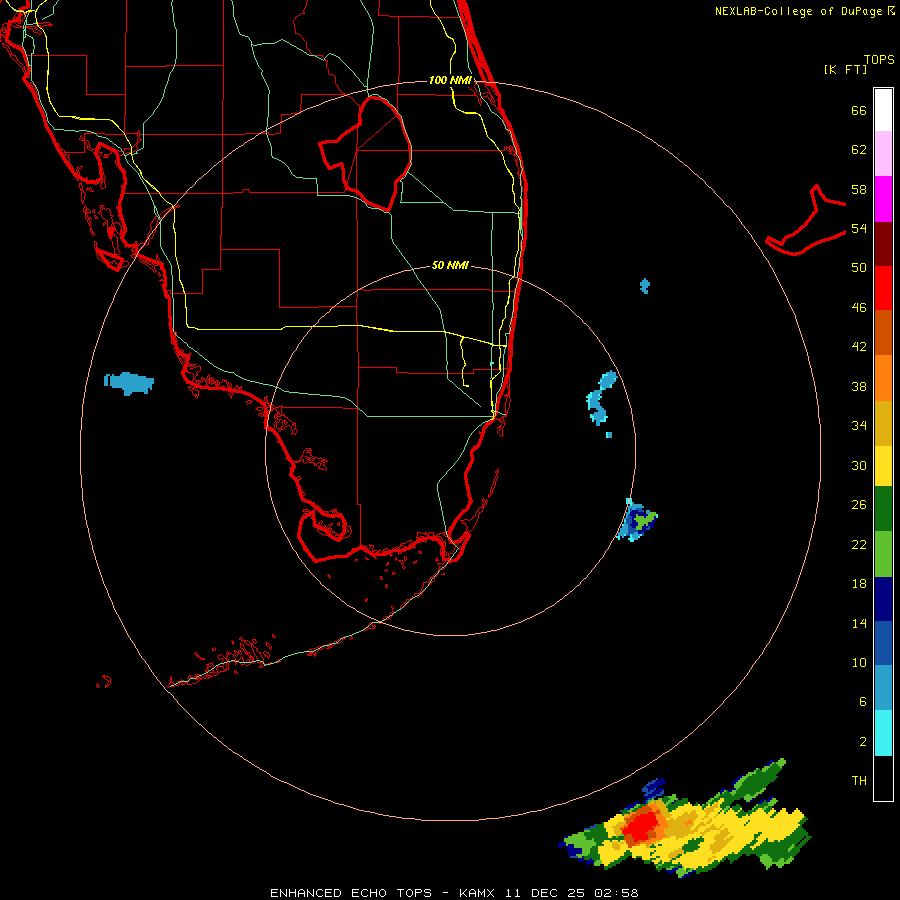Click the blue echo west of the Gulf coast
The width and height of the screenshot is (900, 900).
coord(129,383)
